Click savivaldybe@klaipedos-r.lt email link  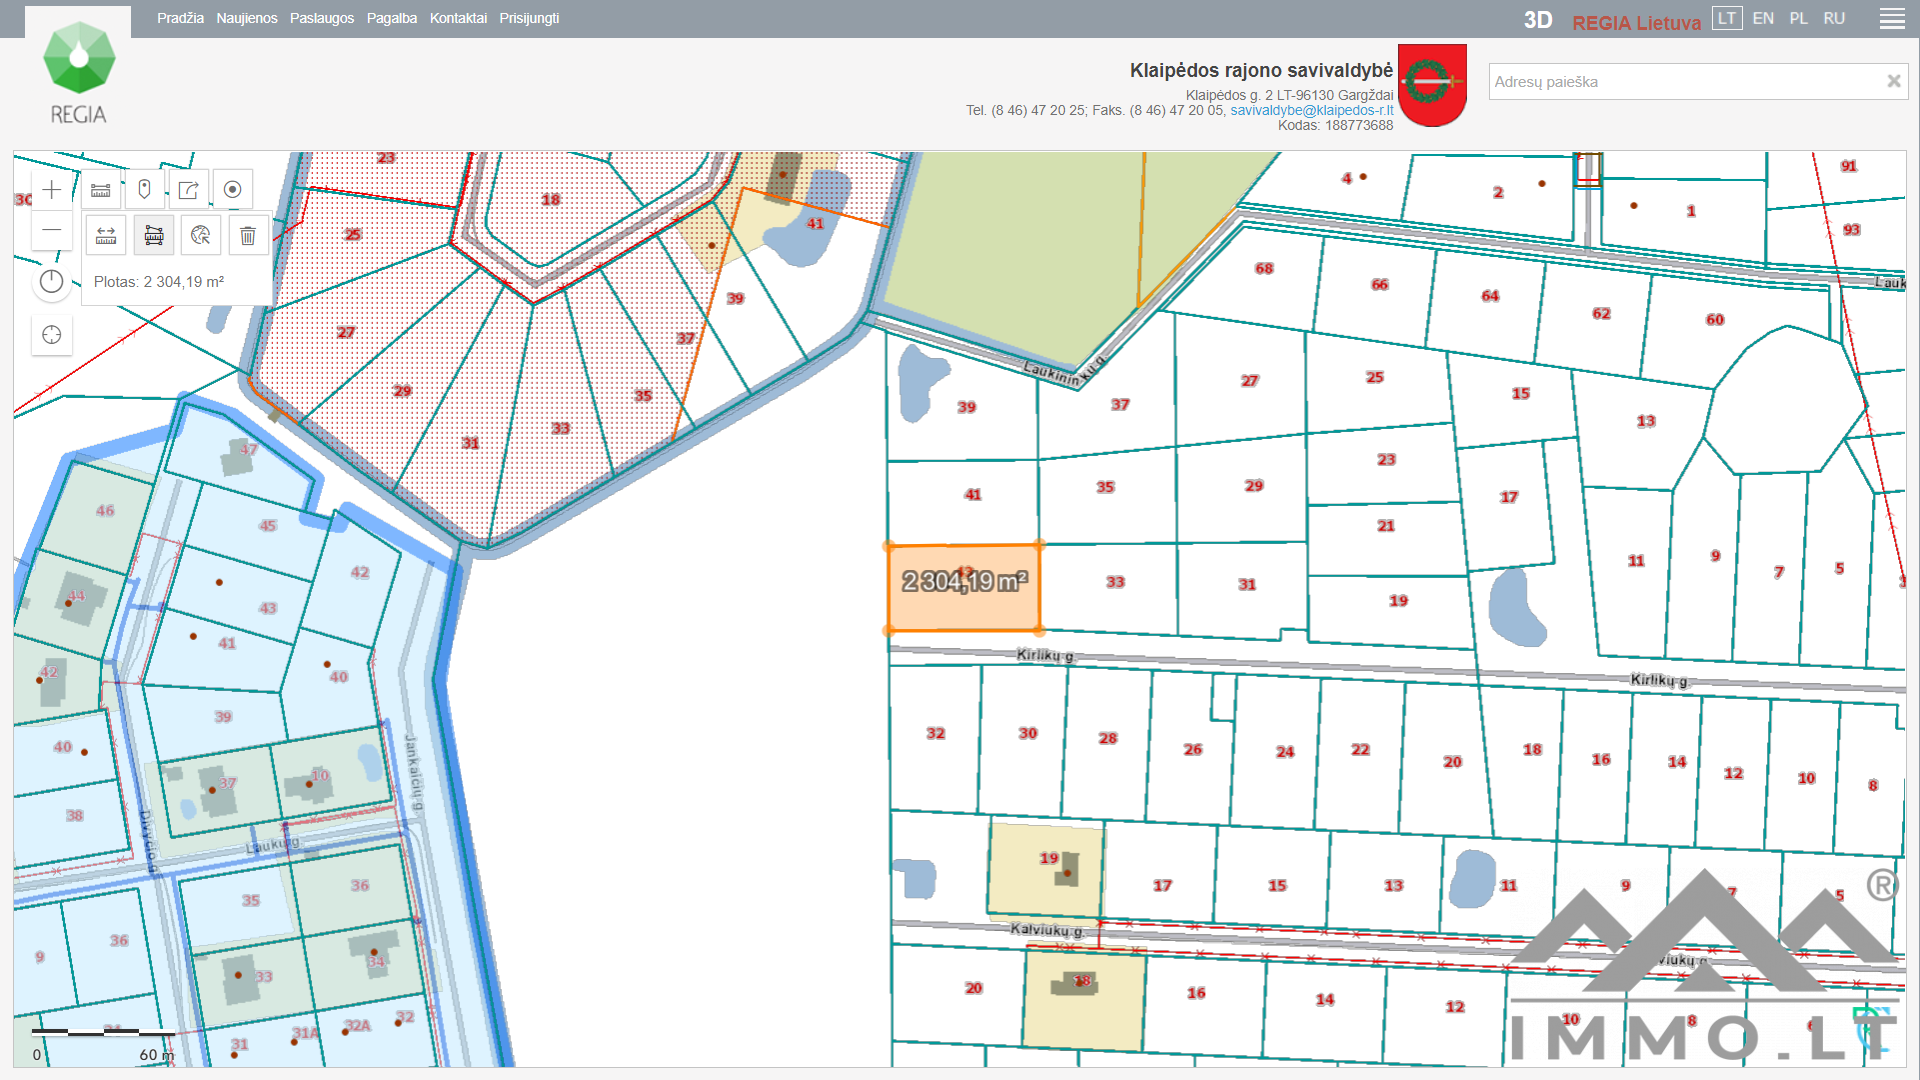[x=1311, y=110]
